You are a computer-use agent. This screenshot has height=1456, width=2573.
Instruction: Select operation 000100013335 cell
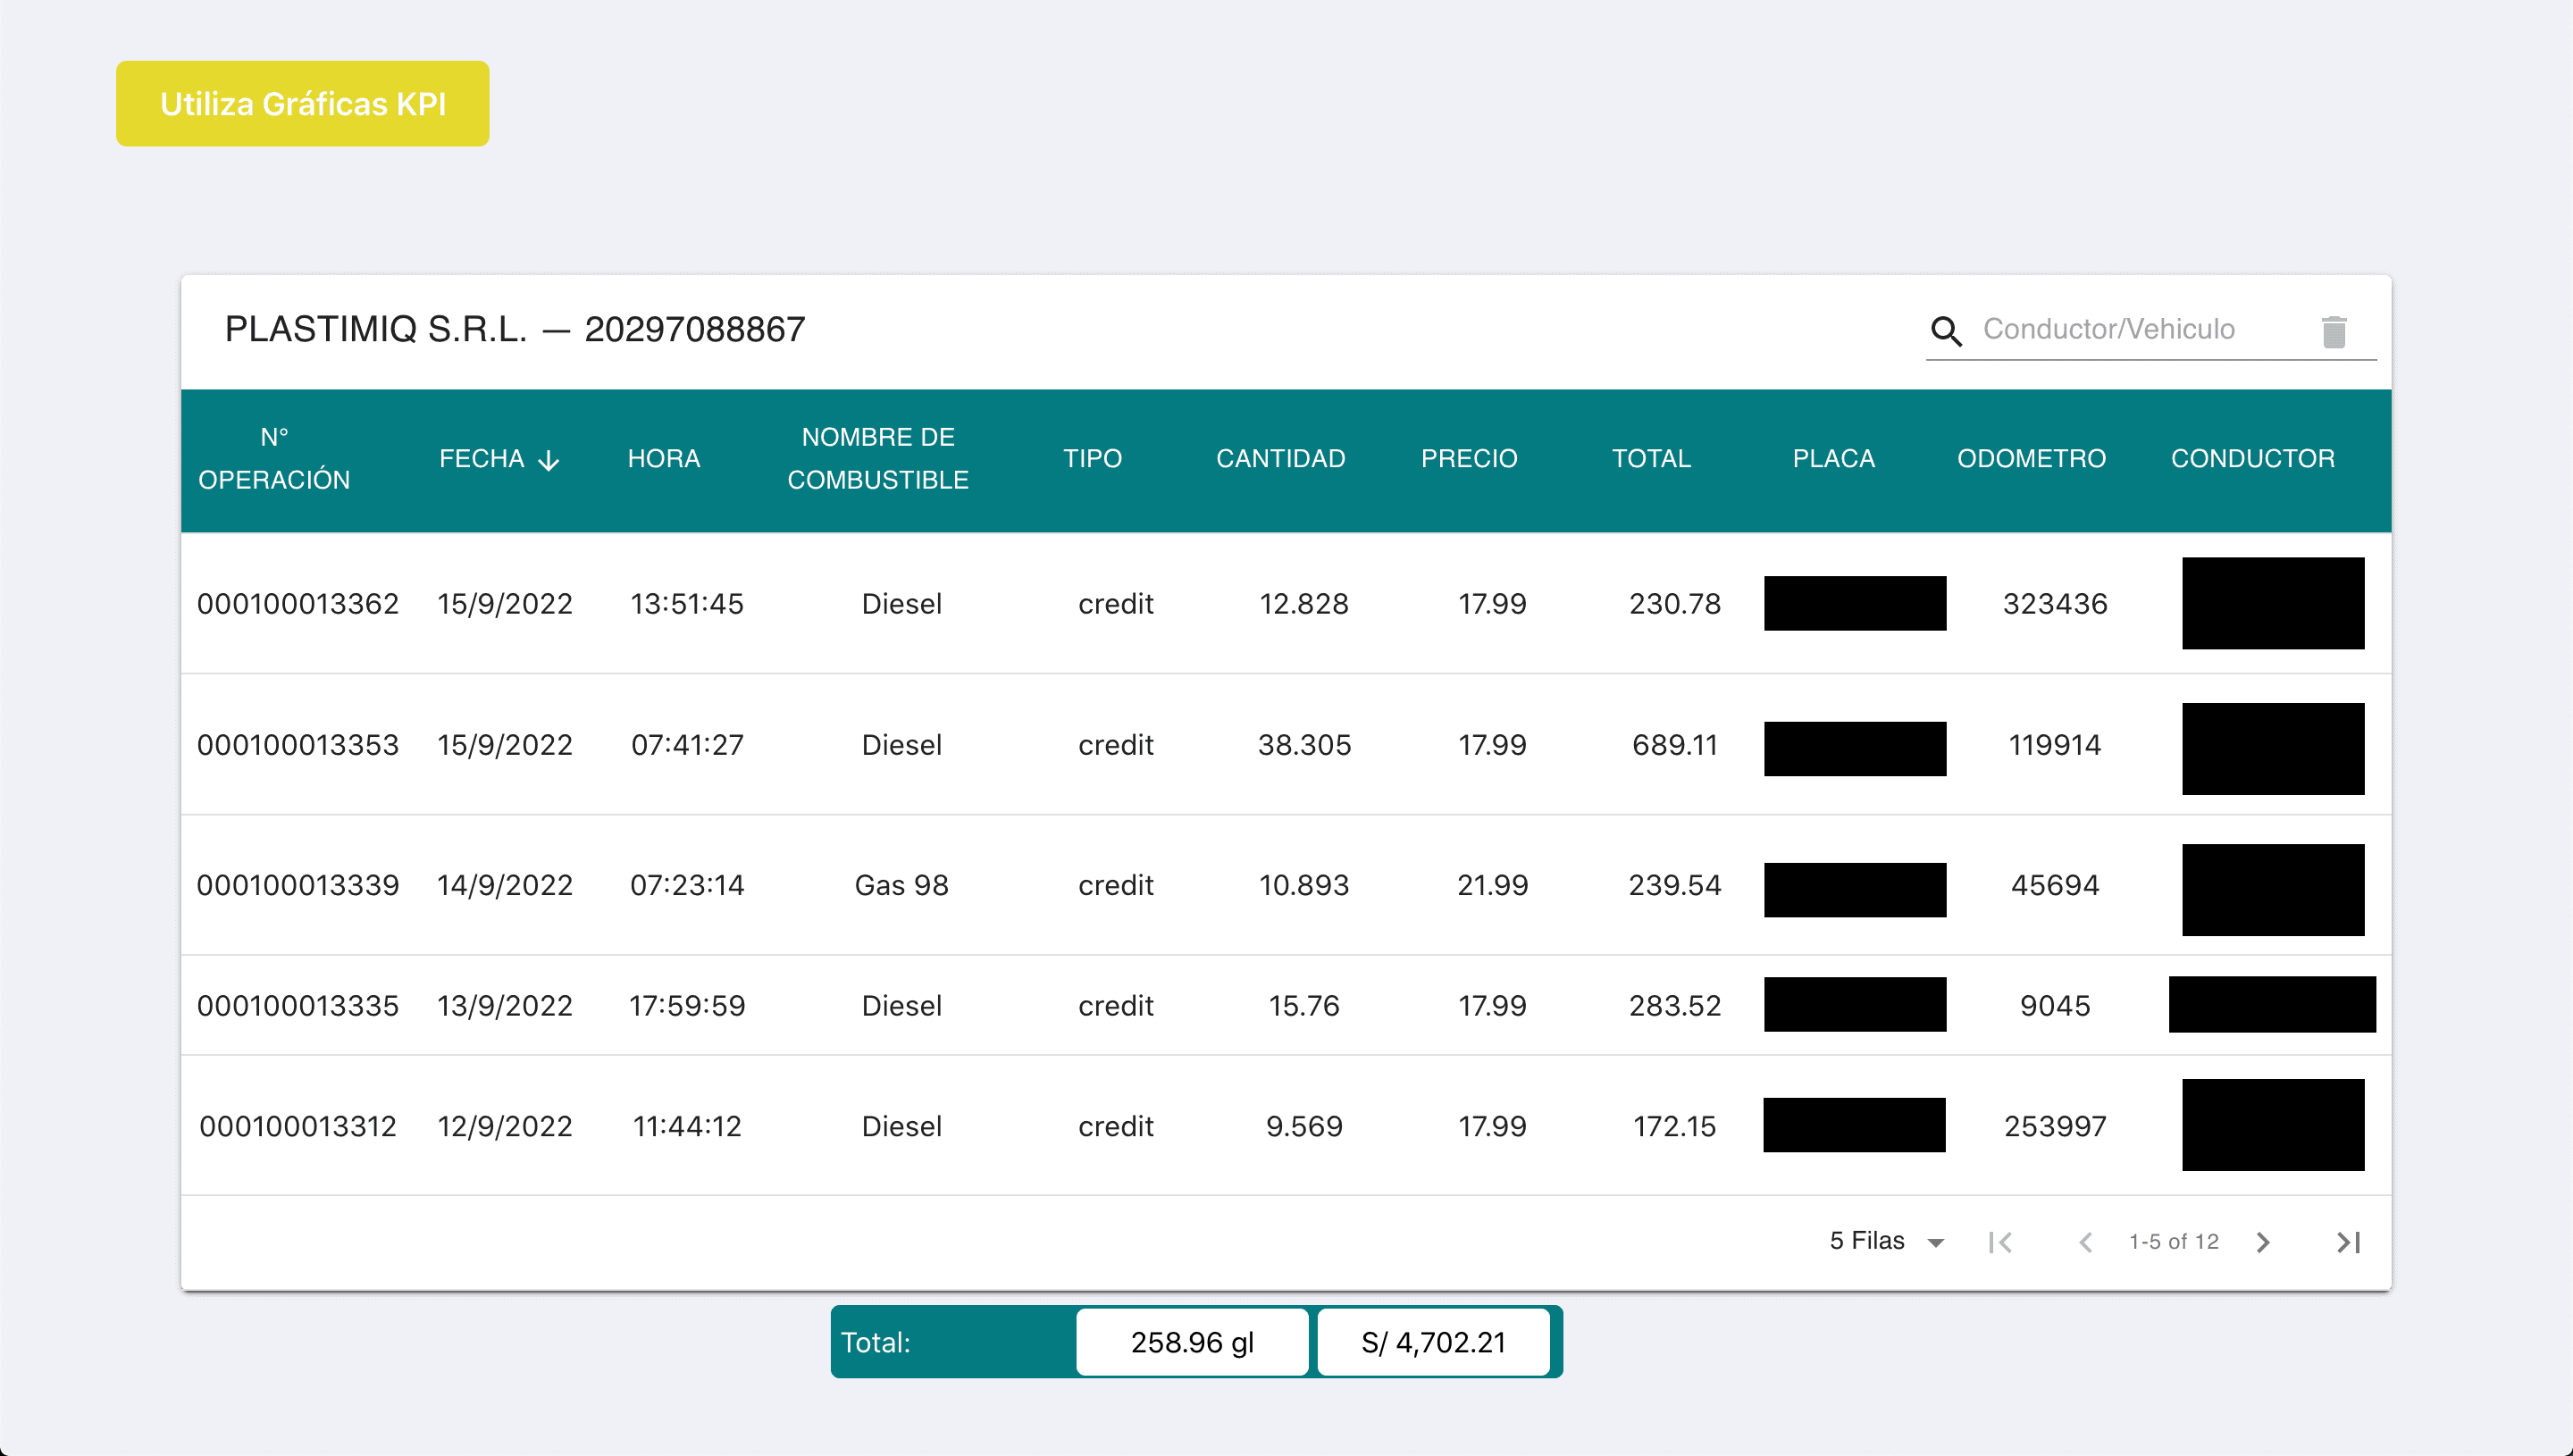[x=298, y=1006]
